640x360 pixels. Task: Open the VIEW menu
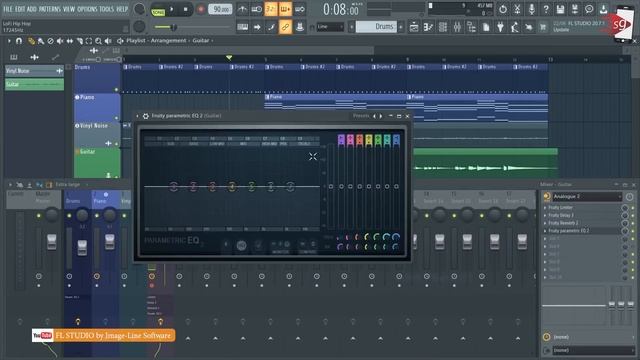69,9
